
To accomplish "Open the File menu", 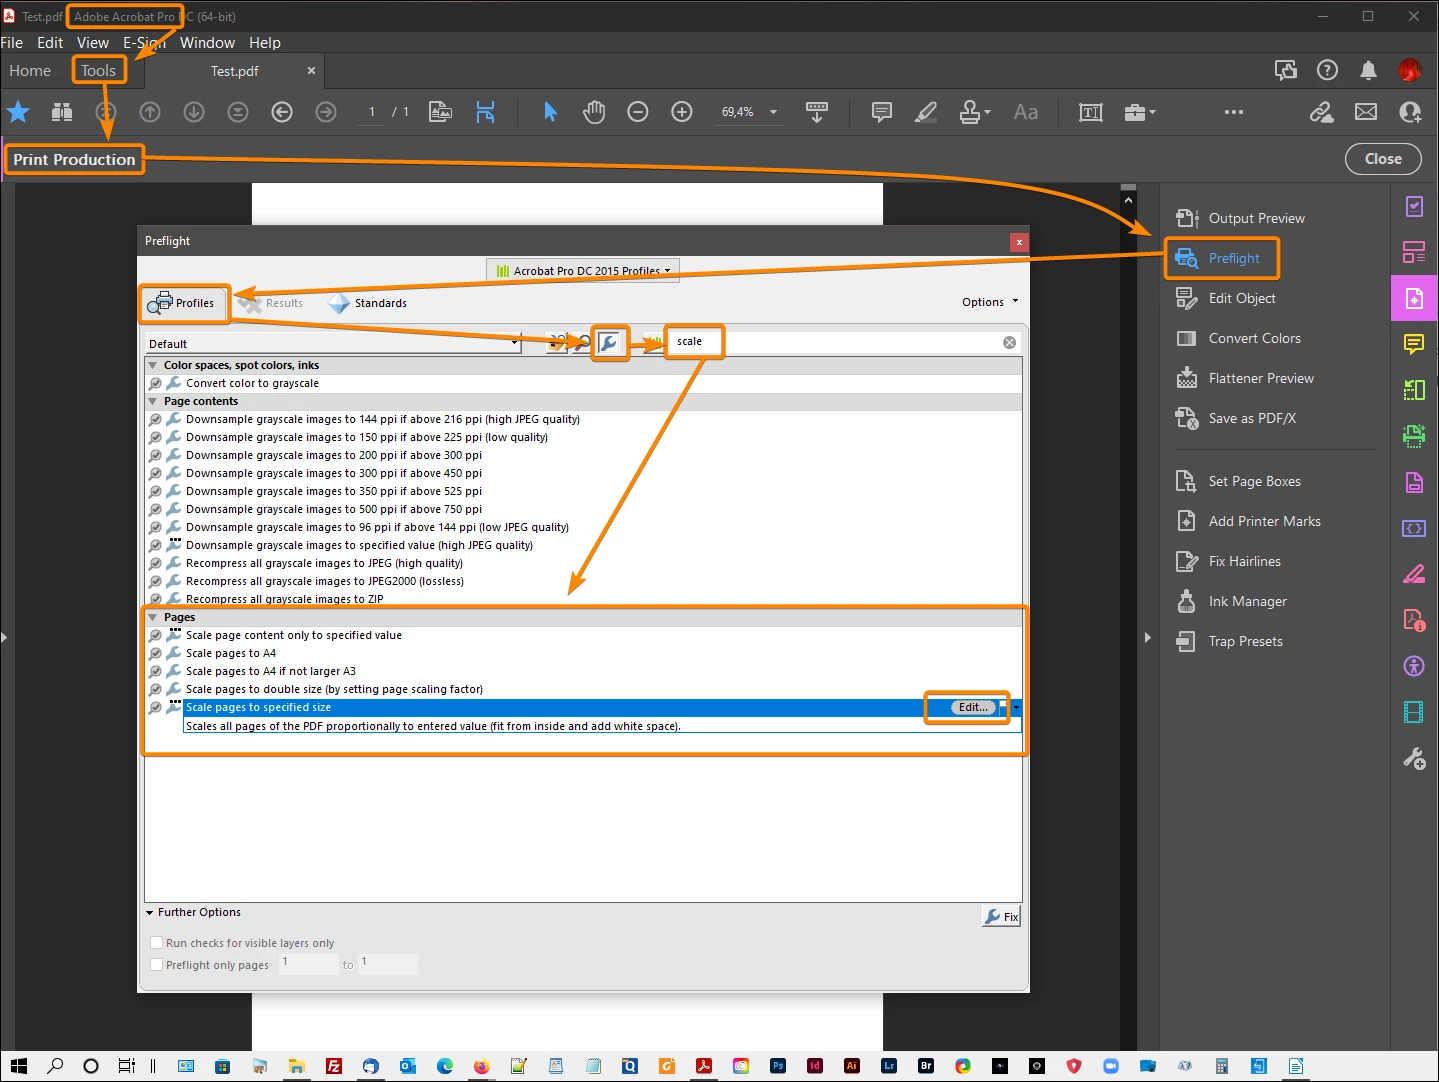I will click(x=12, y=43).
